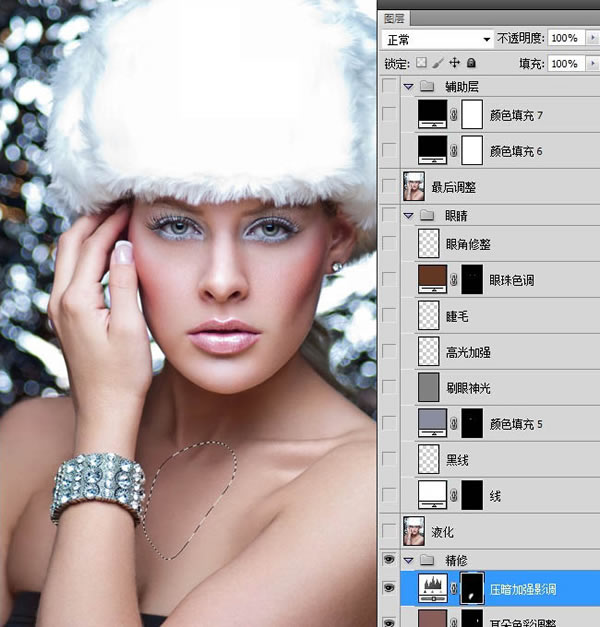Select the 液化 layer name
Viewport: 600px width, 627px height.
click(442, 532)
